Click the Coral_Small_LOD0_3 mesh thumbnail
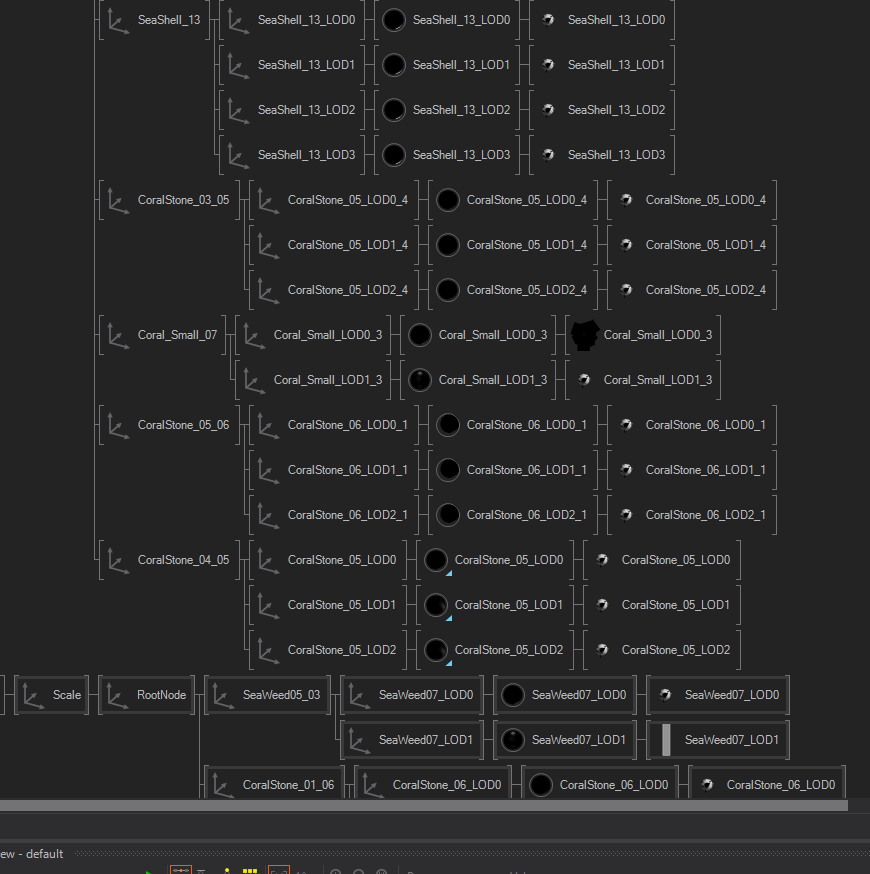The image size is (870, 874). [x=584, y=335]
